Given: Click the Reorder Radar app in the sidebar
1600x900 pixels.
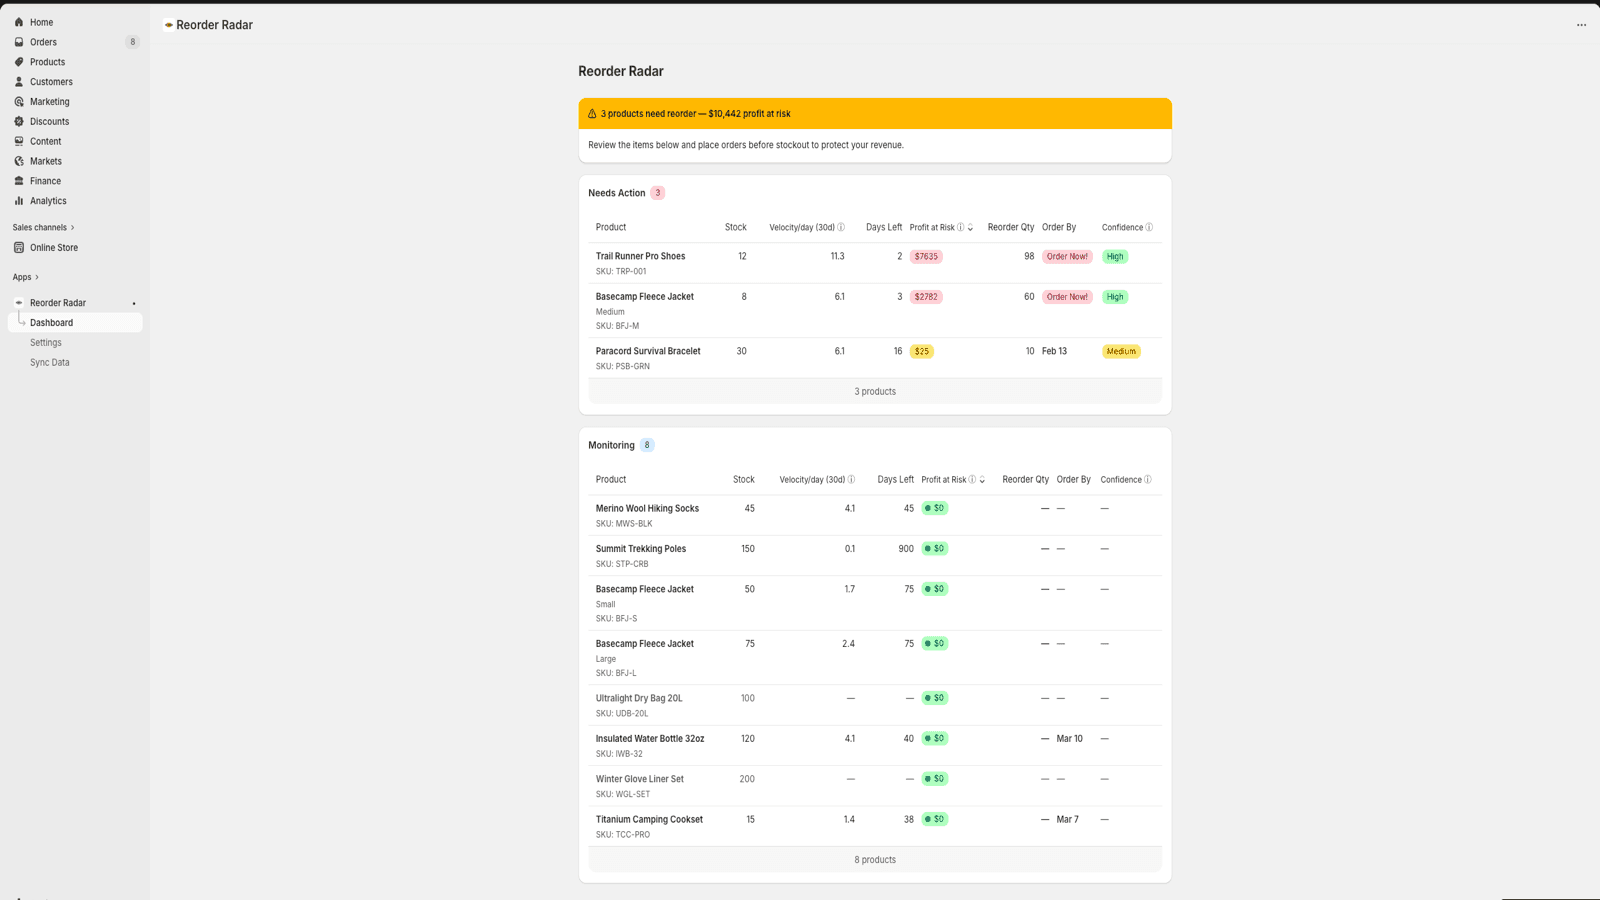Looking at the screenshot, I should pos(75,303).
